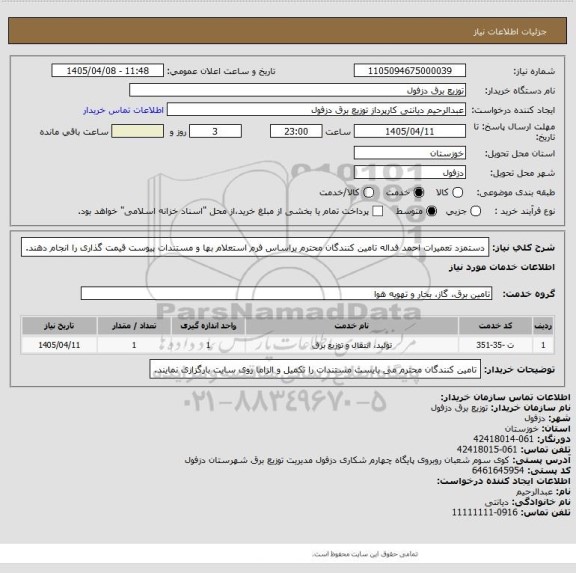Screen dimensions: 576x573
Task: Click the postal code 6461645954
Action: tap(498, 471)
